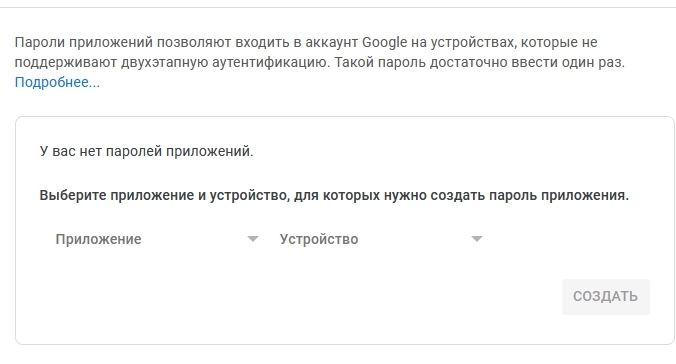Click the text У вас нет паролей приложений

147,151
